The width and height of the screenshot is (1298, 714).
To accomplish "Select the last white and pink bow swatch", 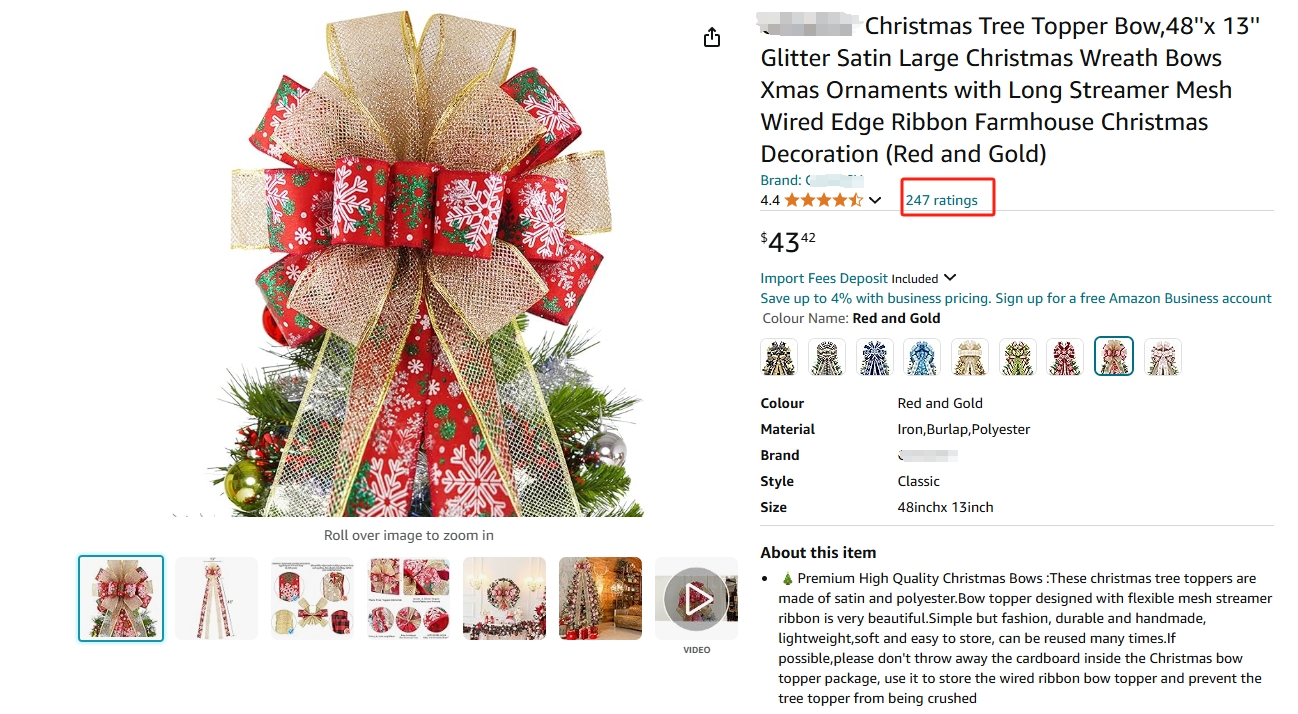I will [1162, 357].
